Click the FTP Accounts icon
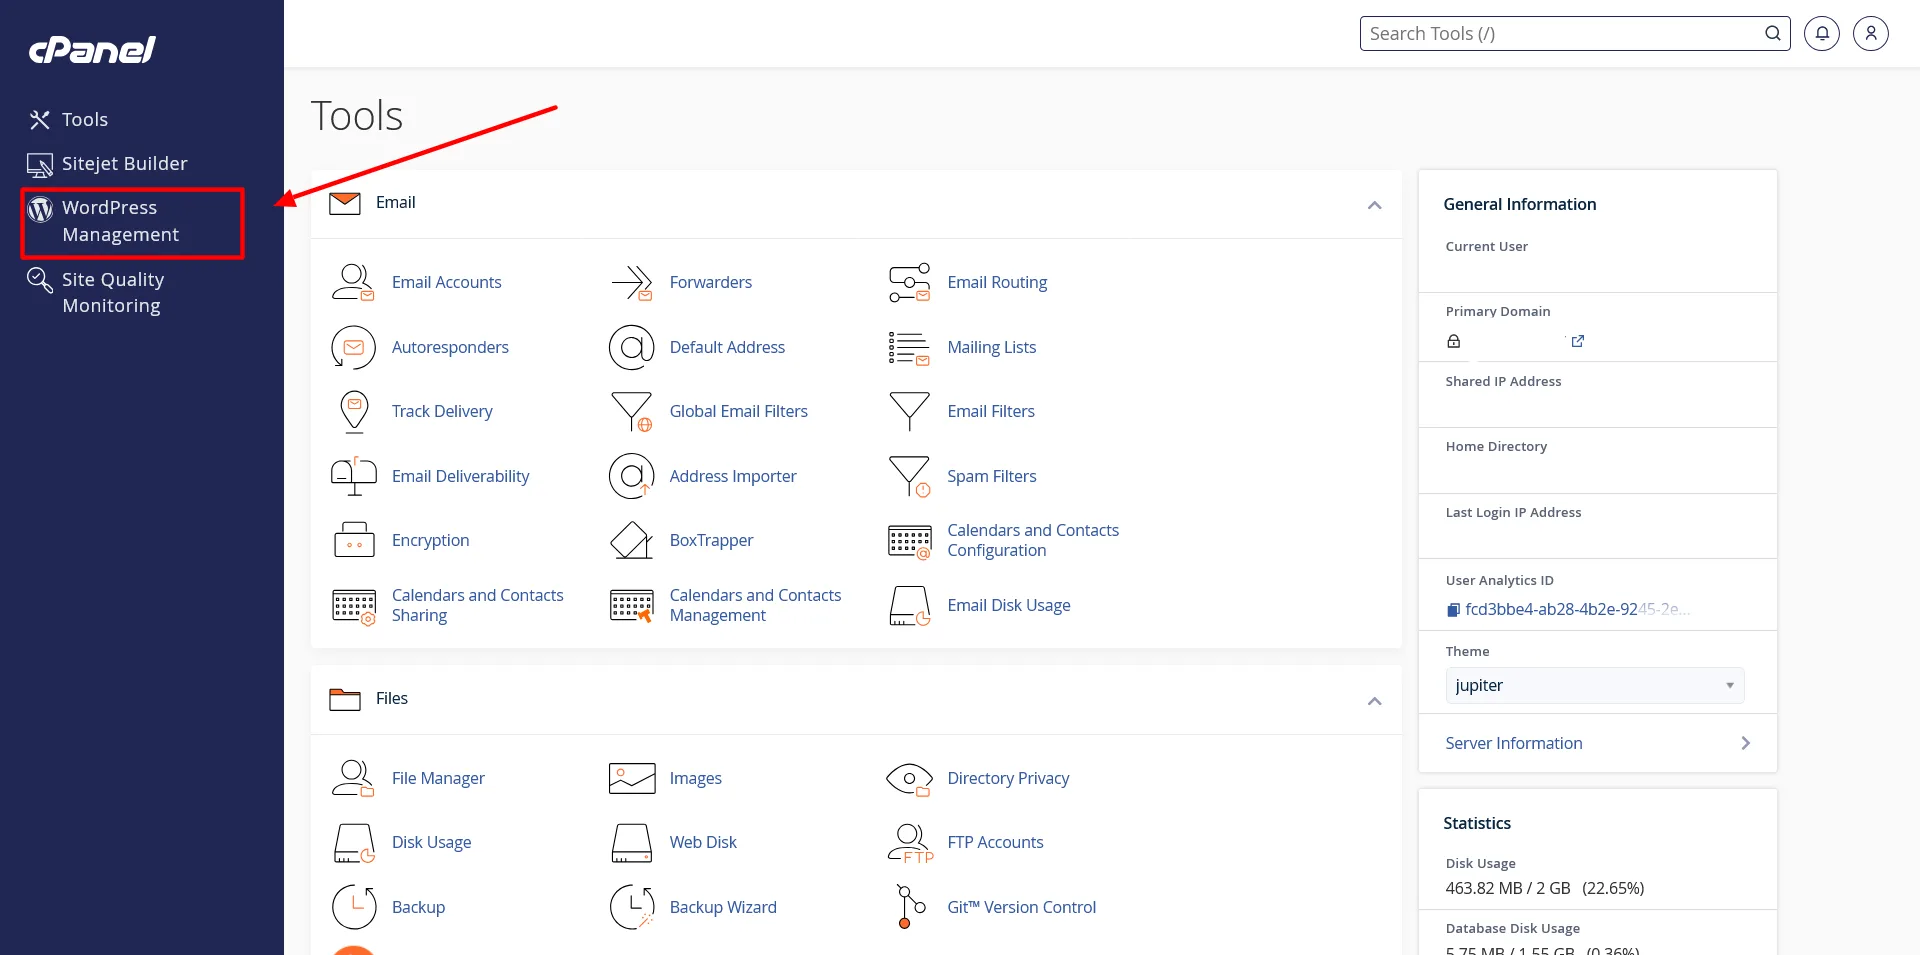The height and width of the screenshot is (955, 1920). pyautogui.click(x=909, y=843)
